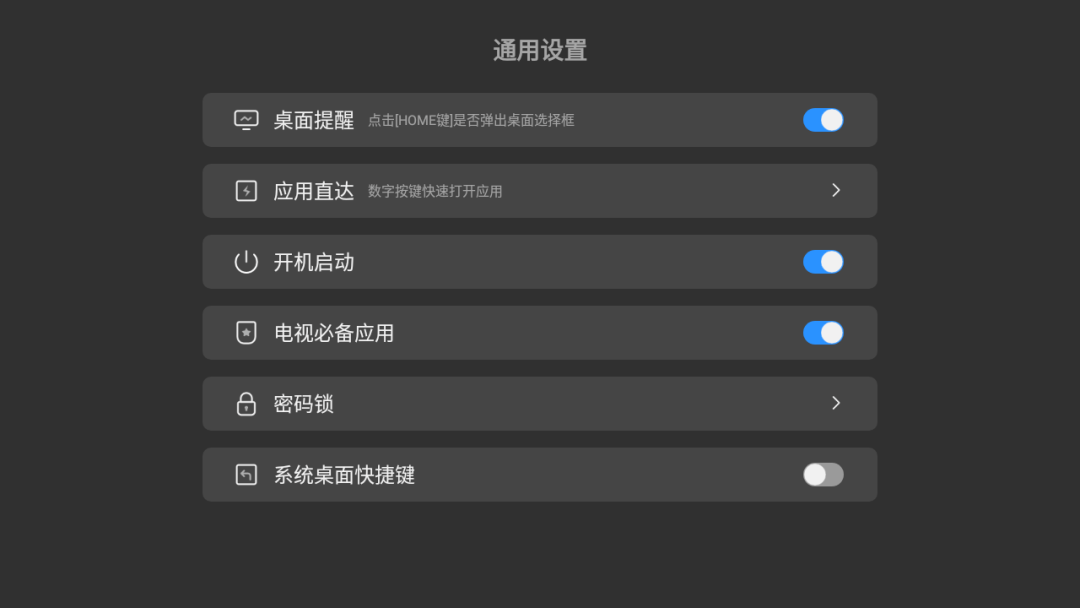Click the 系统桌面快捷键 label text

point(344,475)
